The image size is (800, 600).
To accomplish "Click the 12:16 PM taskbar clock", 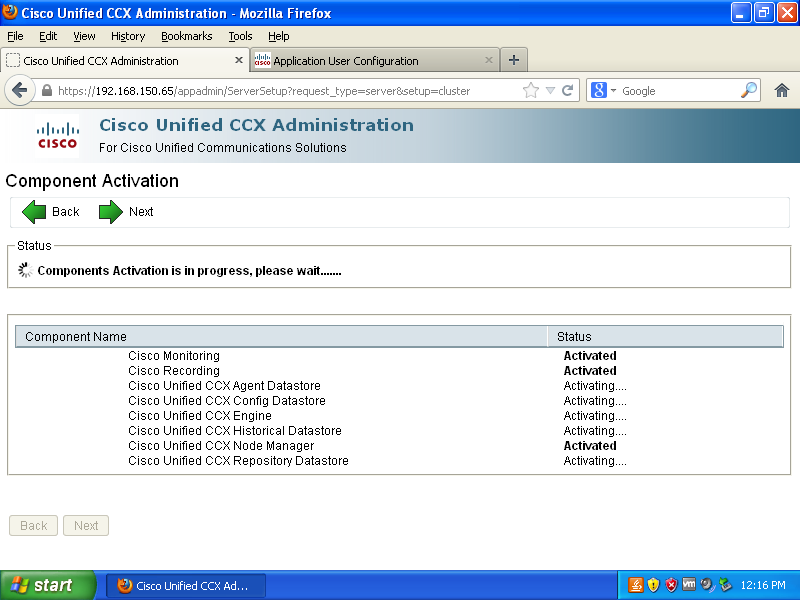I will [763, 585].
